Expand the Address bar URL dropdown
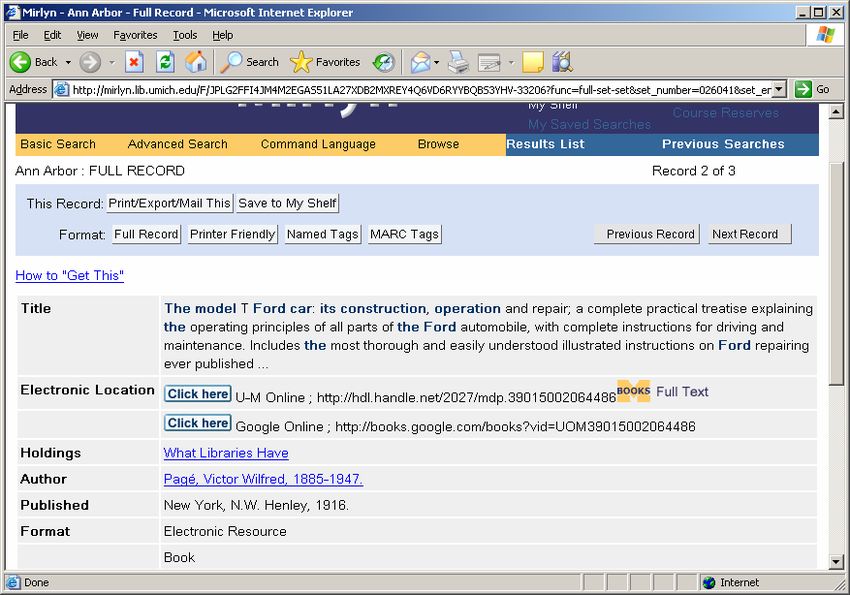This screenshot has height=595, width=850. (778, 89)
